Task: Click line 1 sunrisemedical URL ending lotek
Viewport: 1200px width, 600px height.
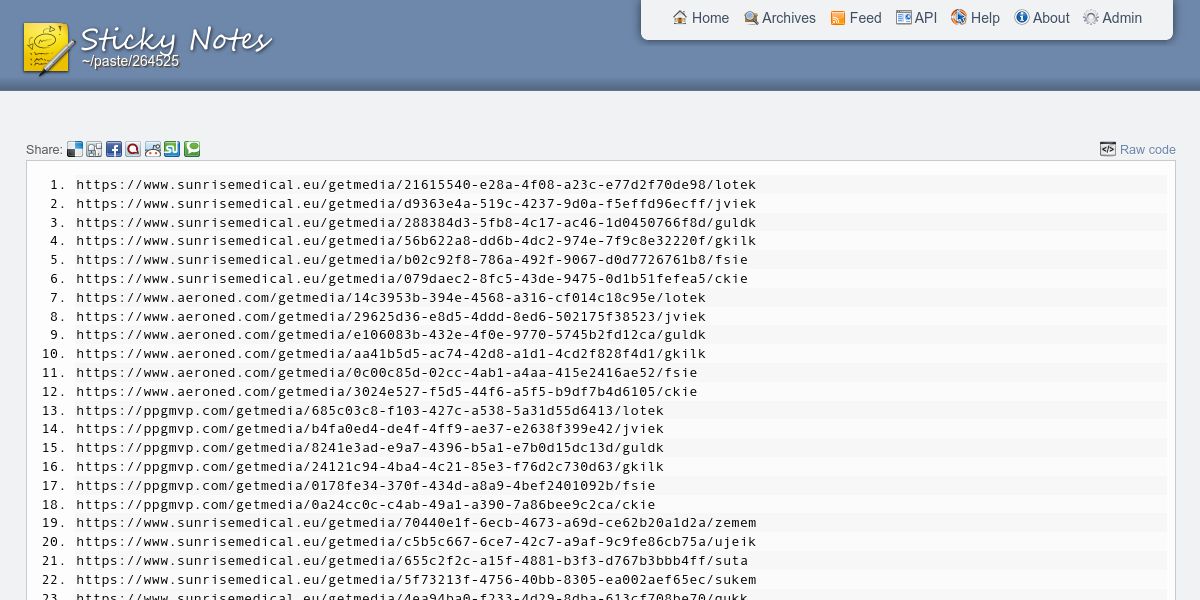Action: click(416, 185)
